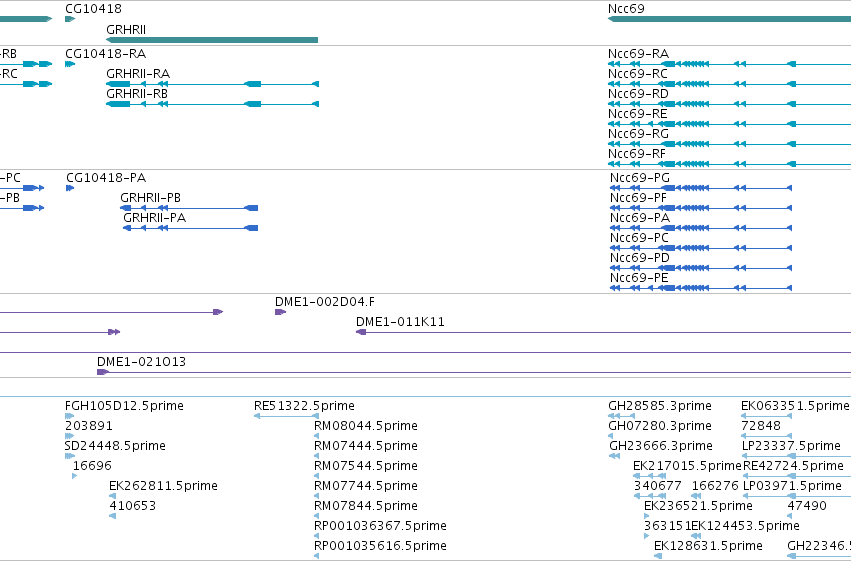Select the 72848 EST label
851x561 pixels.
click(x=761, y=426)
